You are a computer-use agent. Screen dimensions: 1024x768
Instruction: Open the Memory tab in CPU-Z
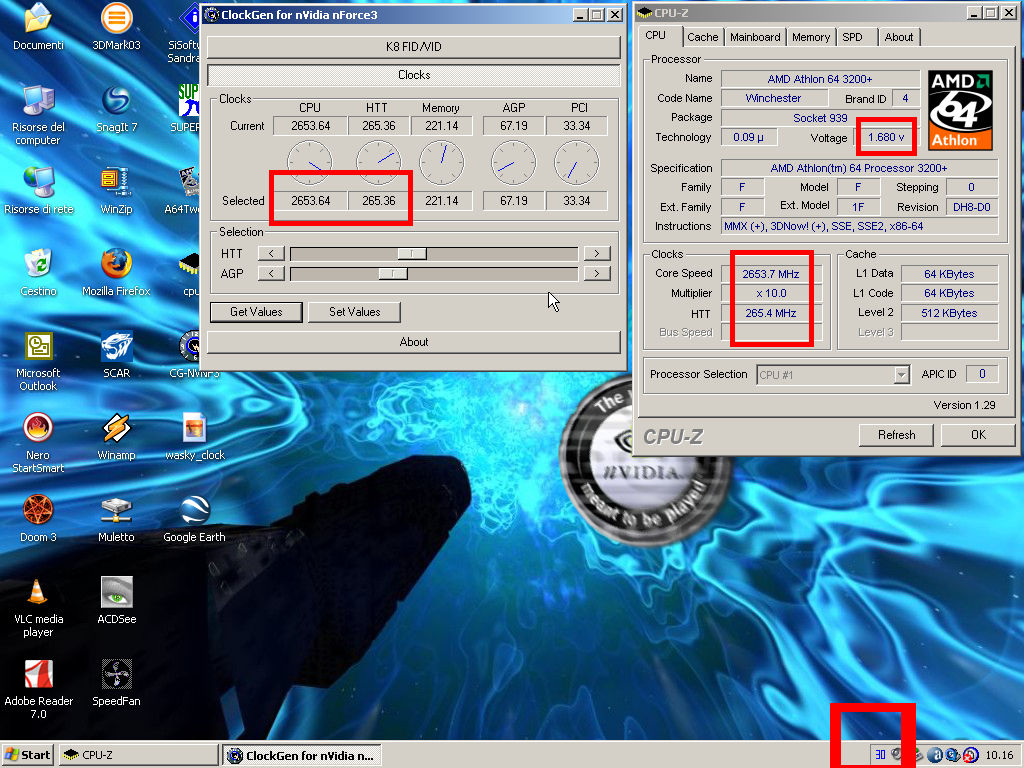[810, 37]
